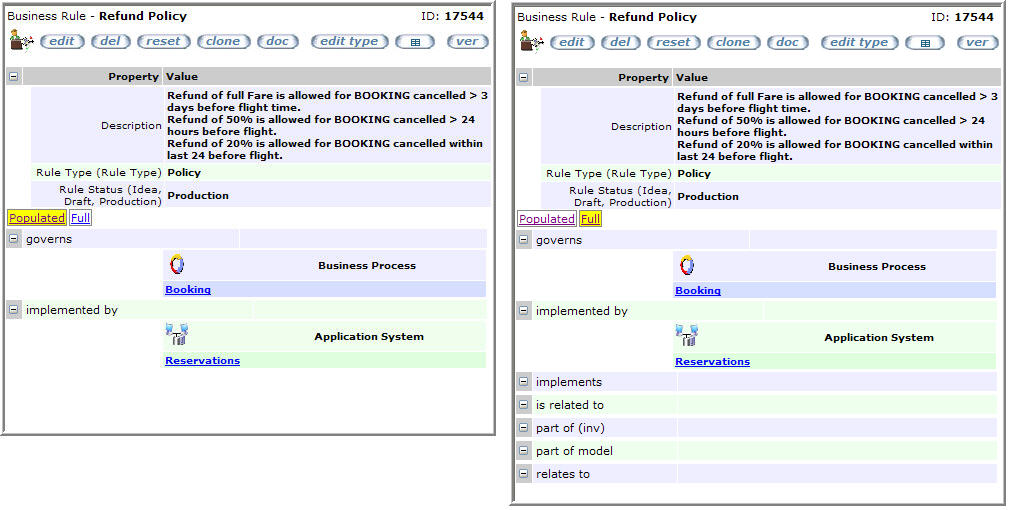
Task: Collapse the Property table in the left panel
Action: 14,76
